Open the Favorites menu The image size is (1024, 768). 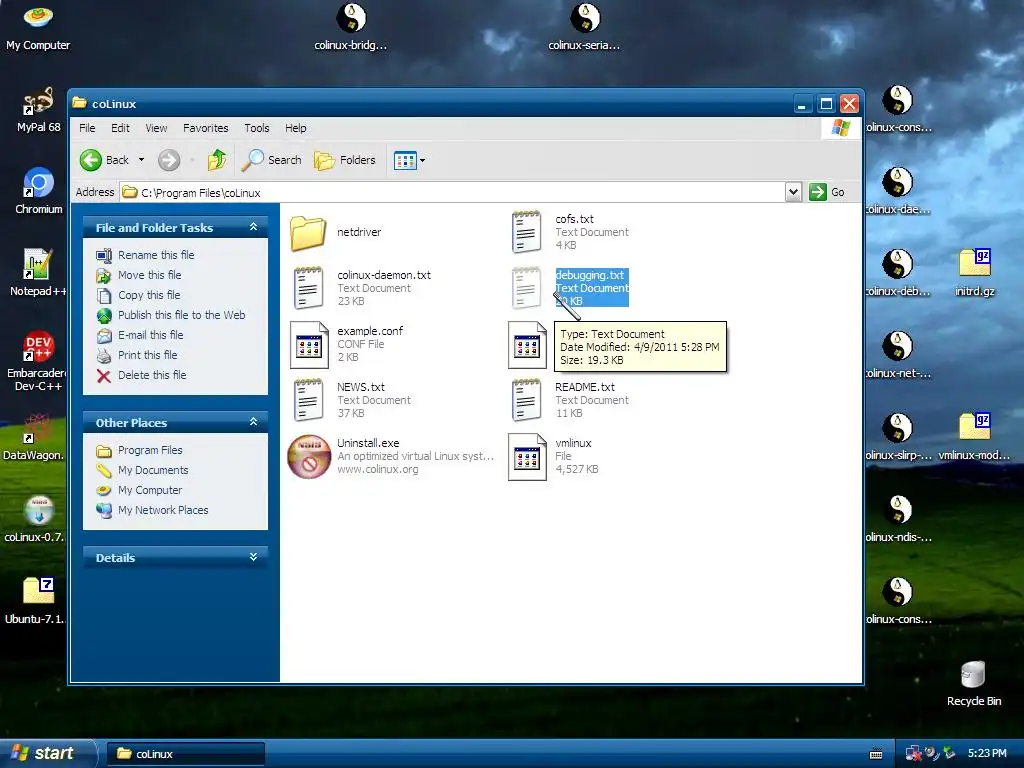(206, 128)
